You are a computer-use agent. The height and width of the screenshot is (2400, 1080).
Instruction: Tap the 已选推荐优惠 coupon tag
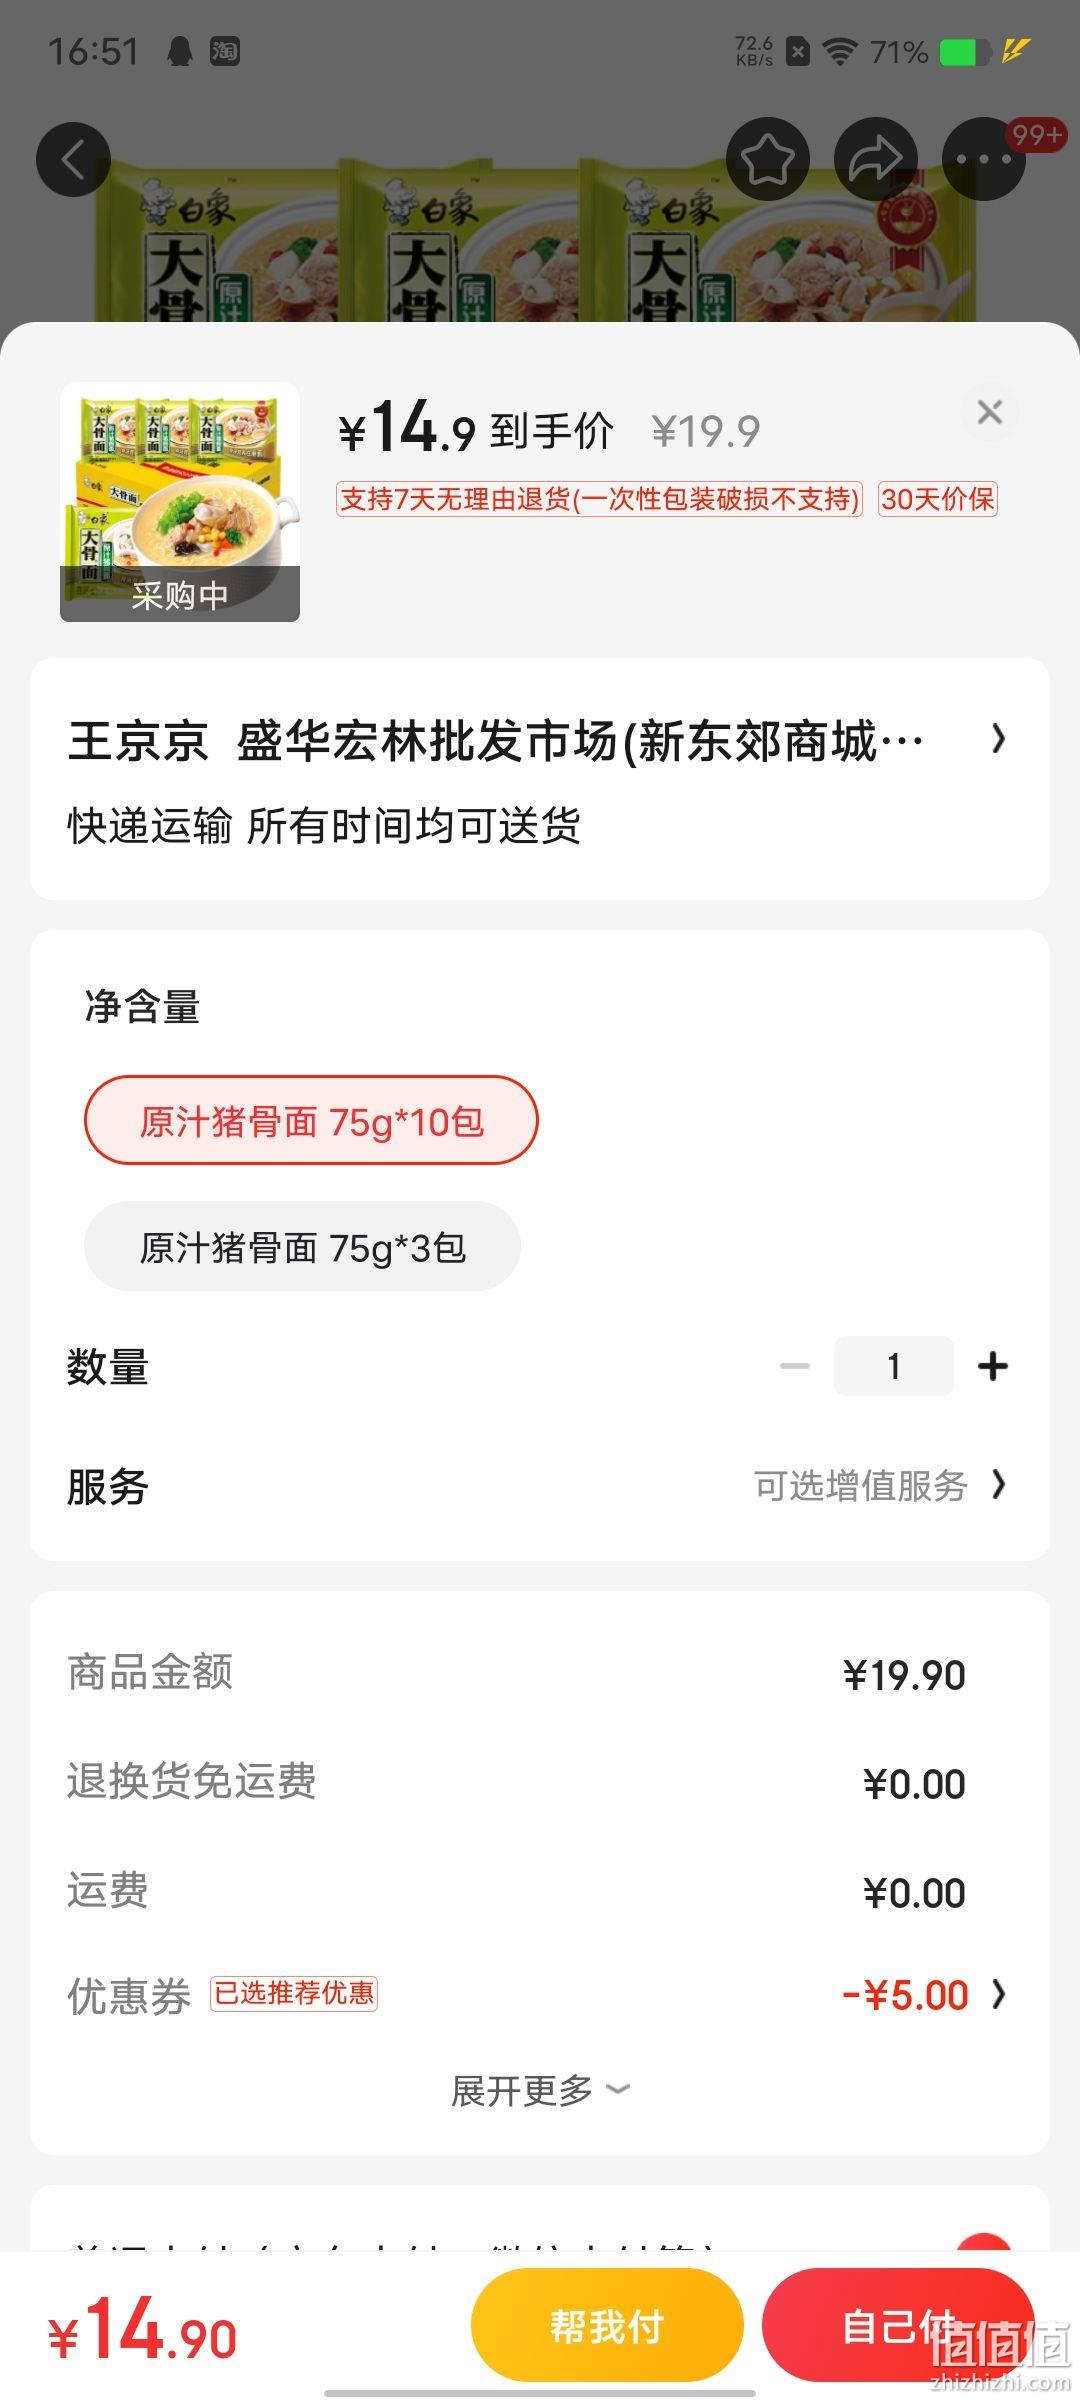[x=294, y=1994]
